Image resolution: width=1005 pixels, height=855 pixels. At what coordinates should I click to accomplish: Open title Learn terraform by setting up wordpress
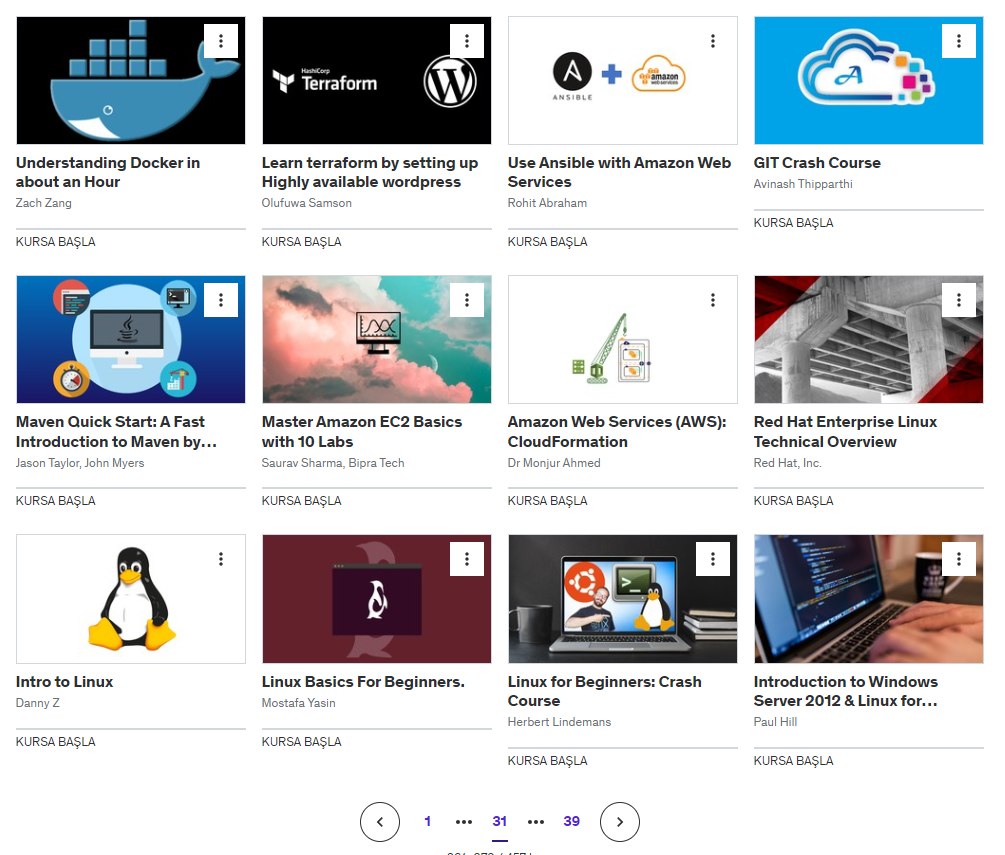[x=370, y=172]
